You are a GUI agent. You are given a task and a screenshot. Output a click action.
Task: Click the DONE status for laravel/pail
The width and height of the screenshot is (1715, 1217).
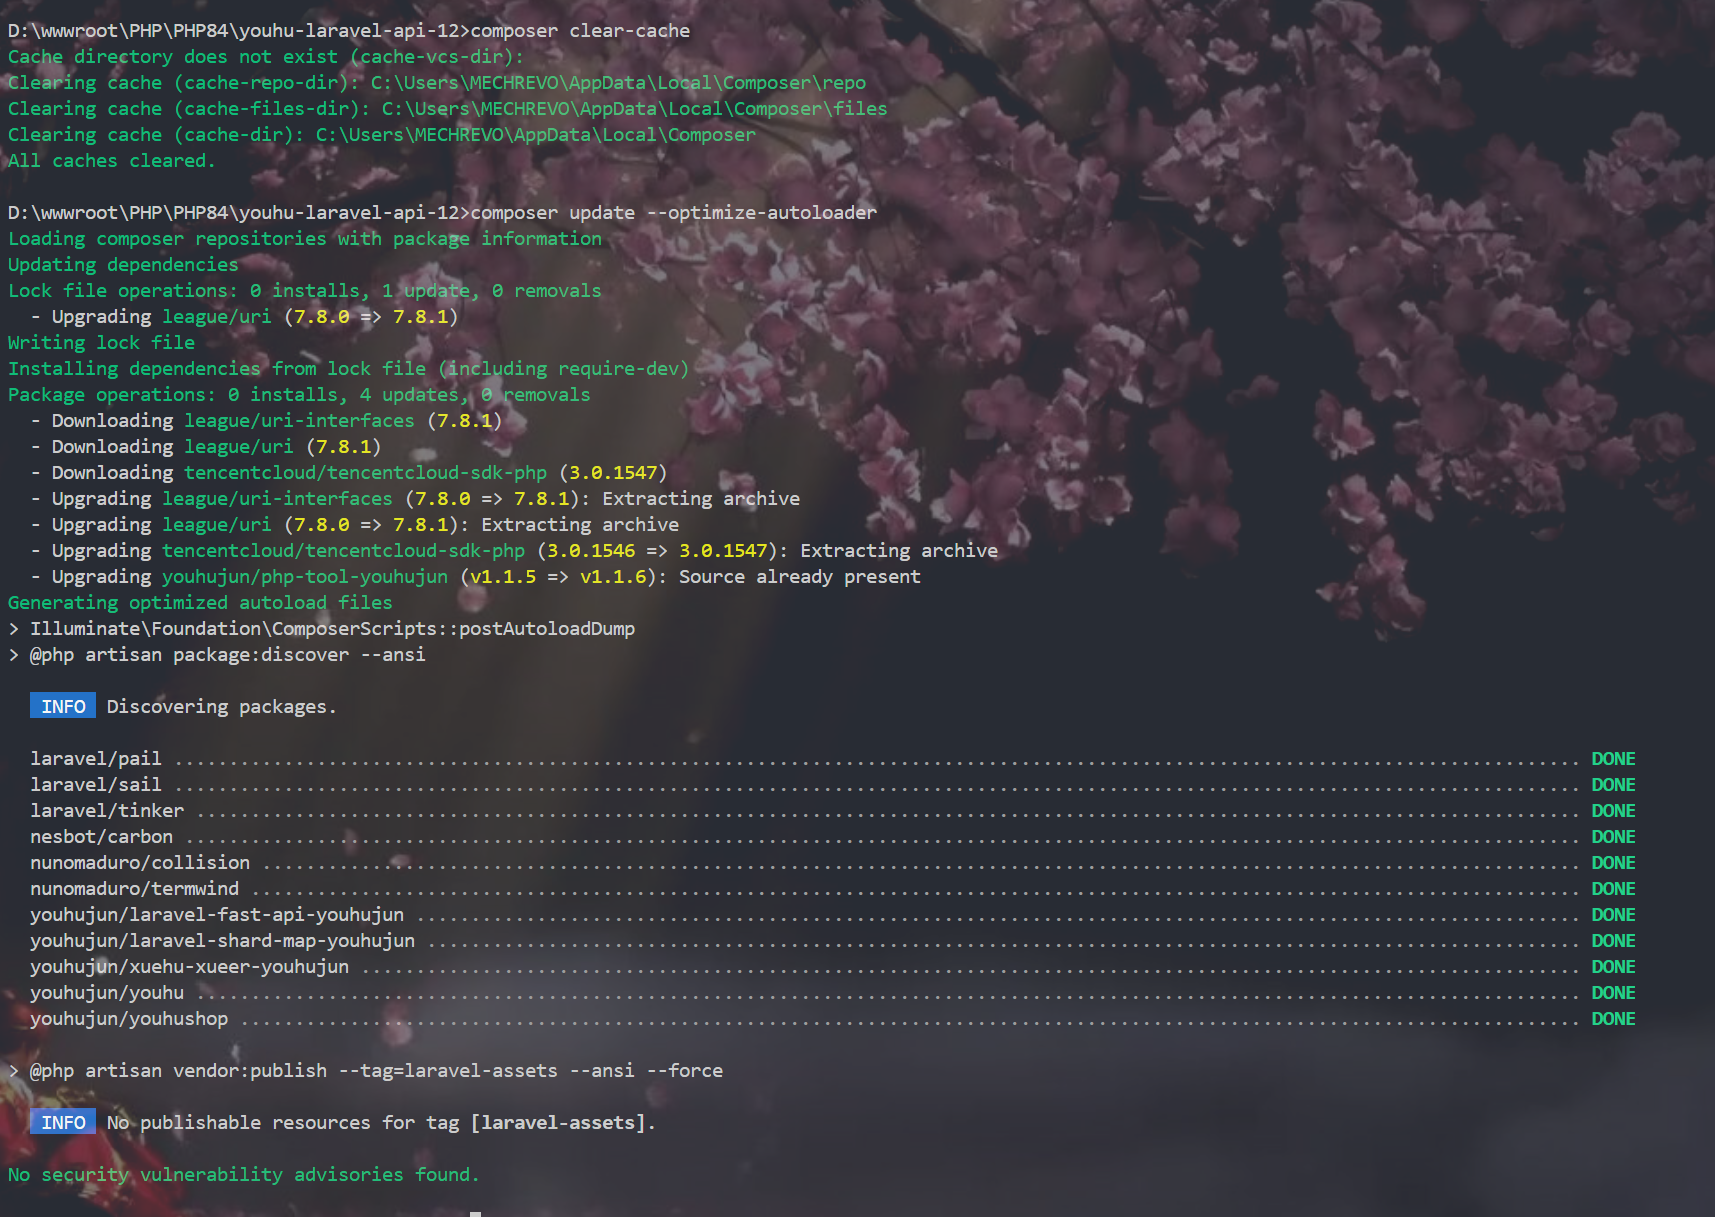pos(1612,759)
